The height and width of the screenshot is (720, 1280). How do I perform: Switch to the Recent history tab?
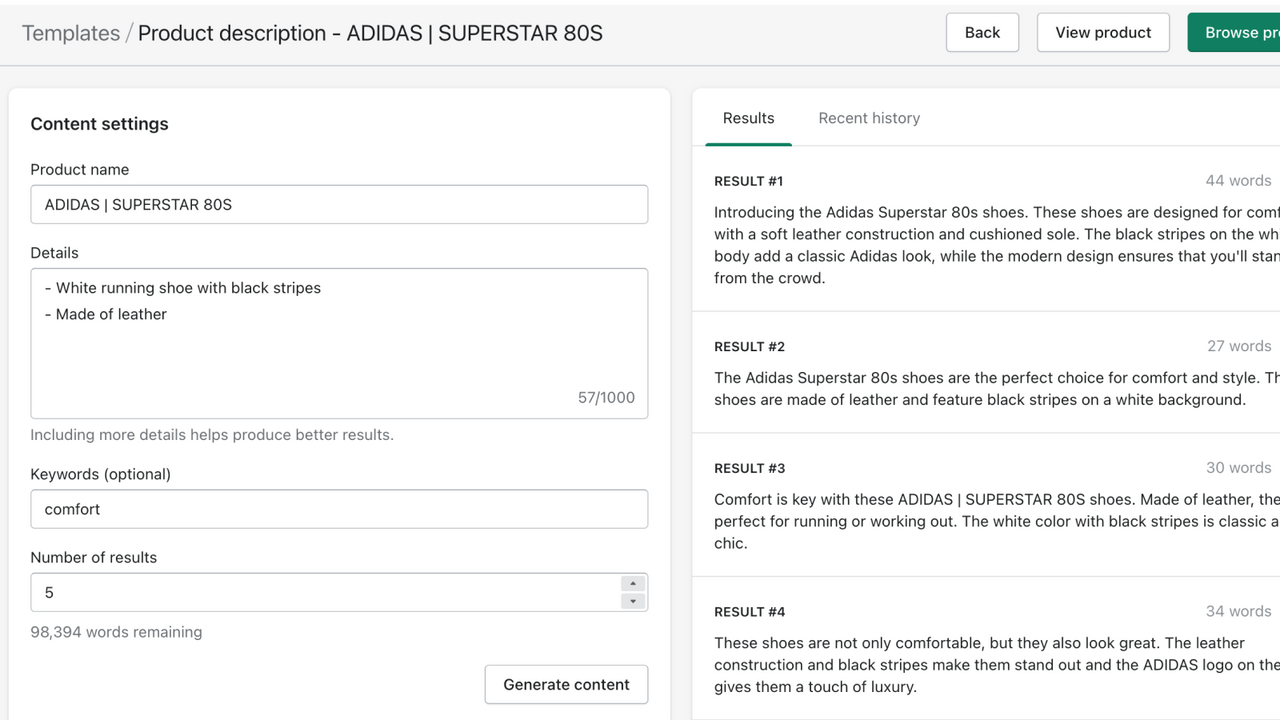(x=869, y=117)
